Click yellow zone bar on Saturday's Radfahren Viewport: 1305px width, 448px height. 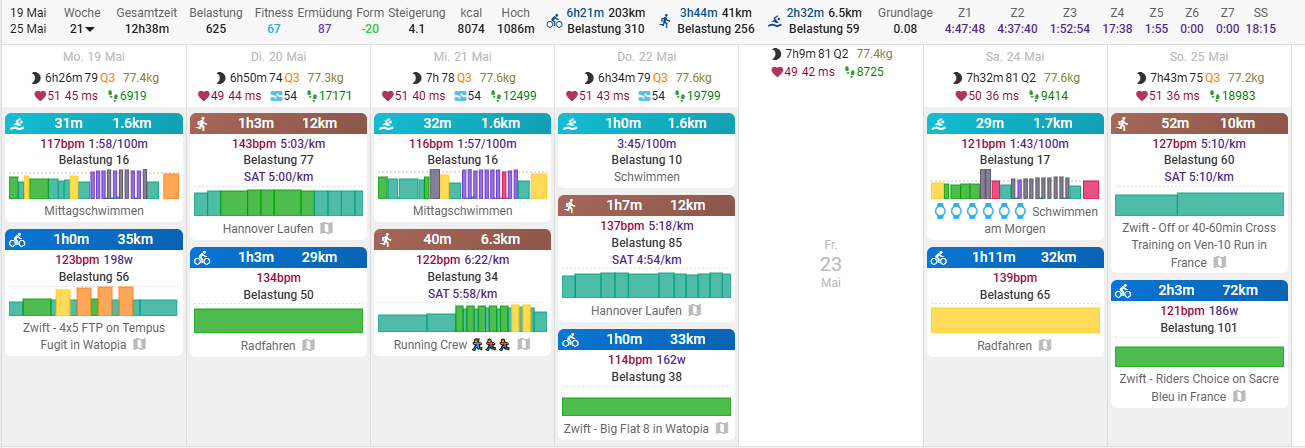(1015, 320)
